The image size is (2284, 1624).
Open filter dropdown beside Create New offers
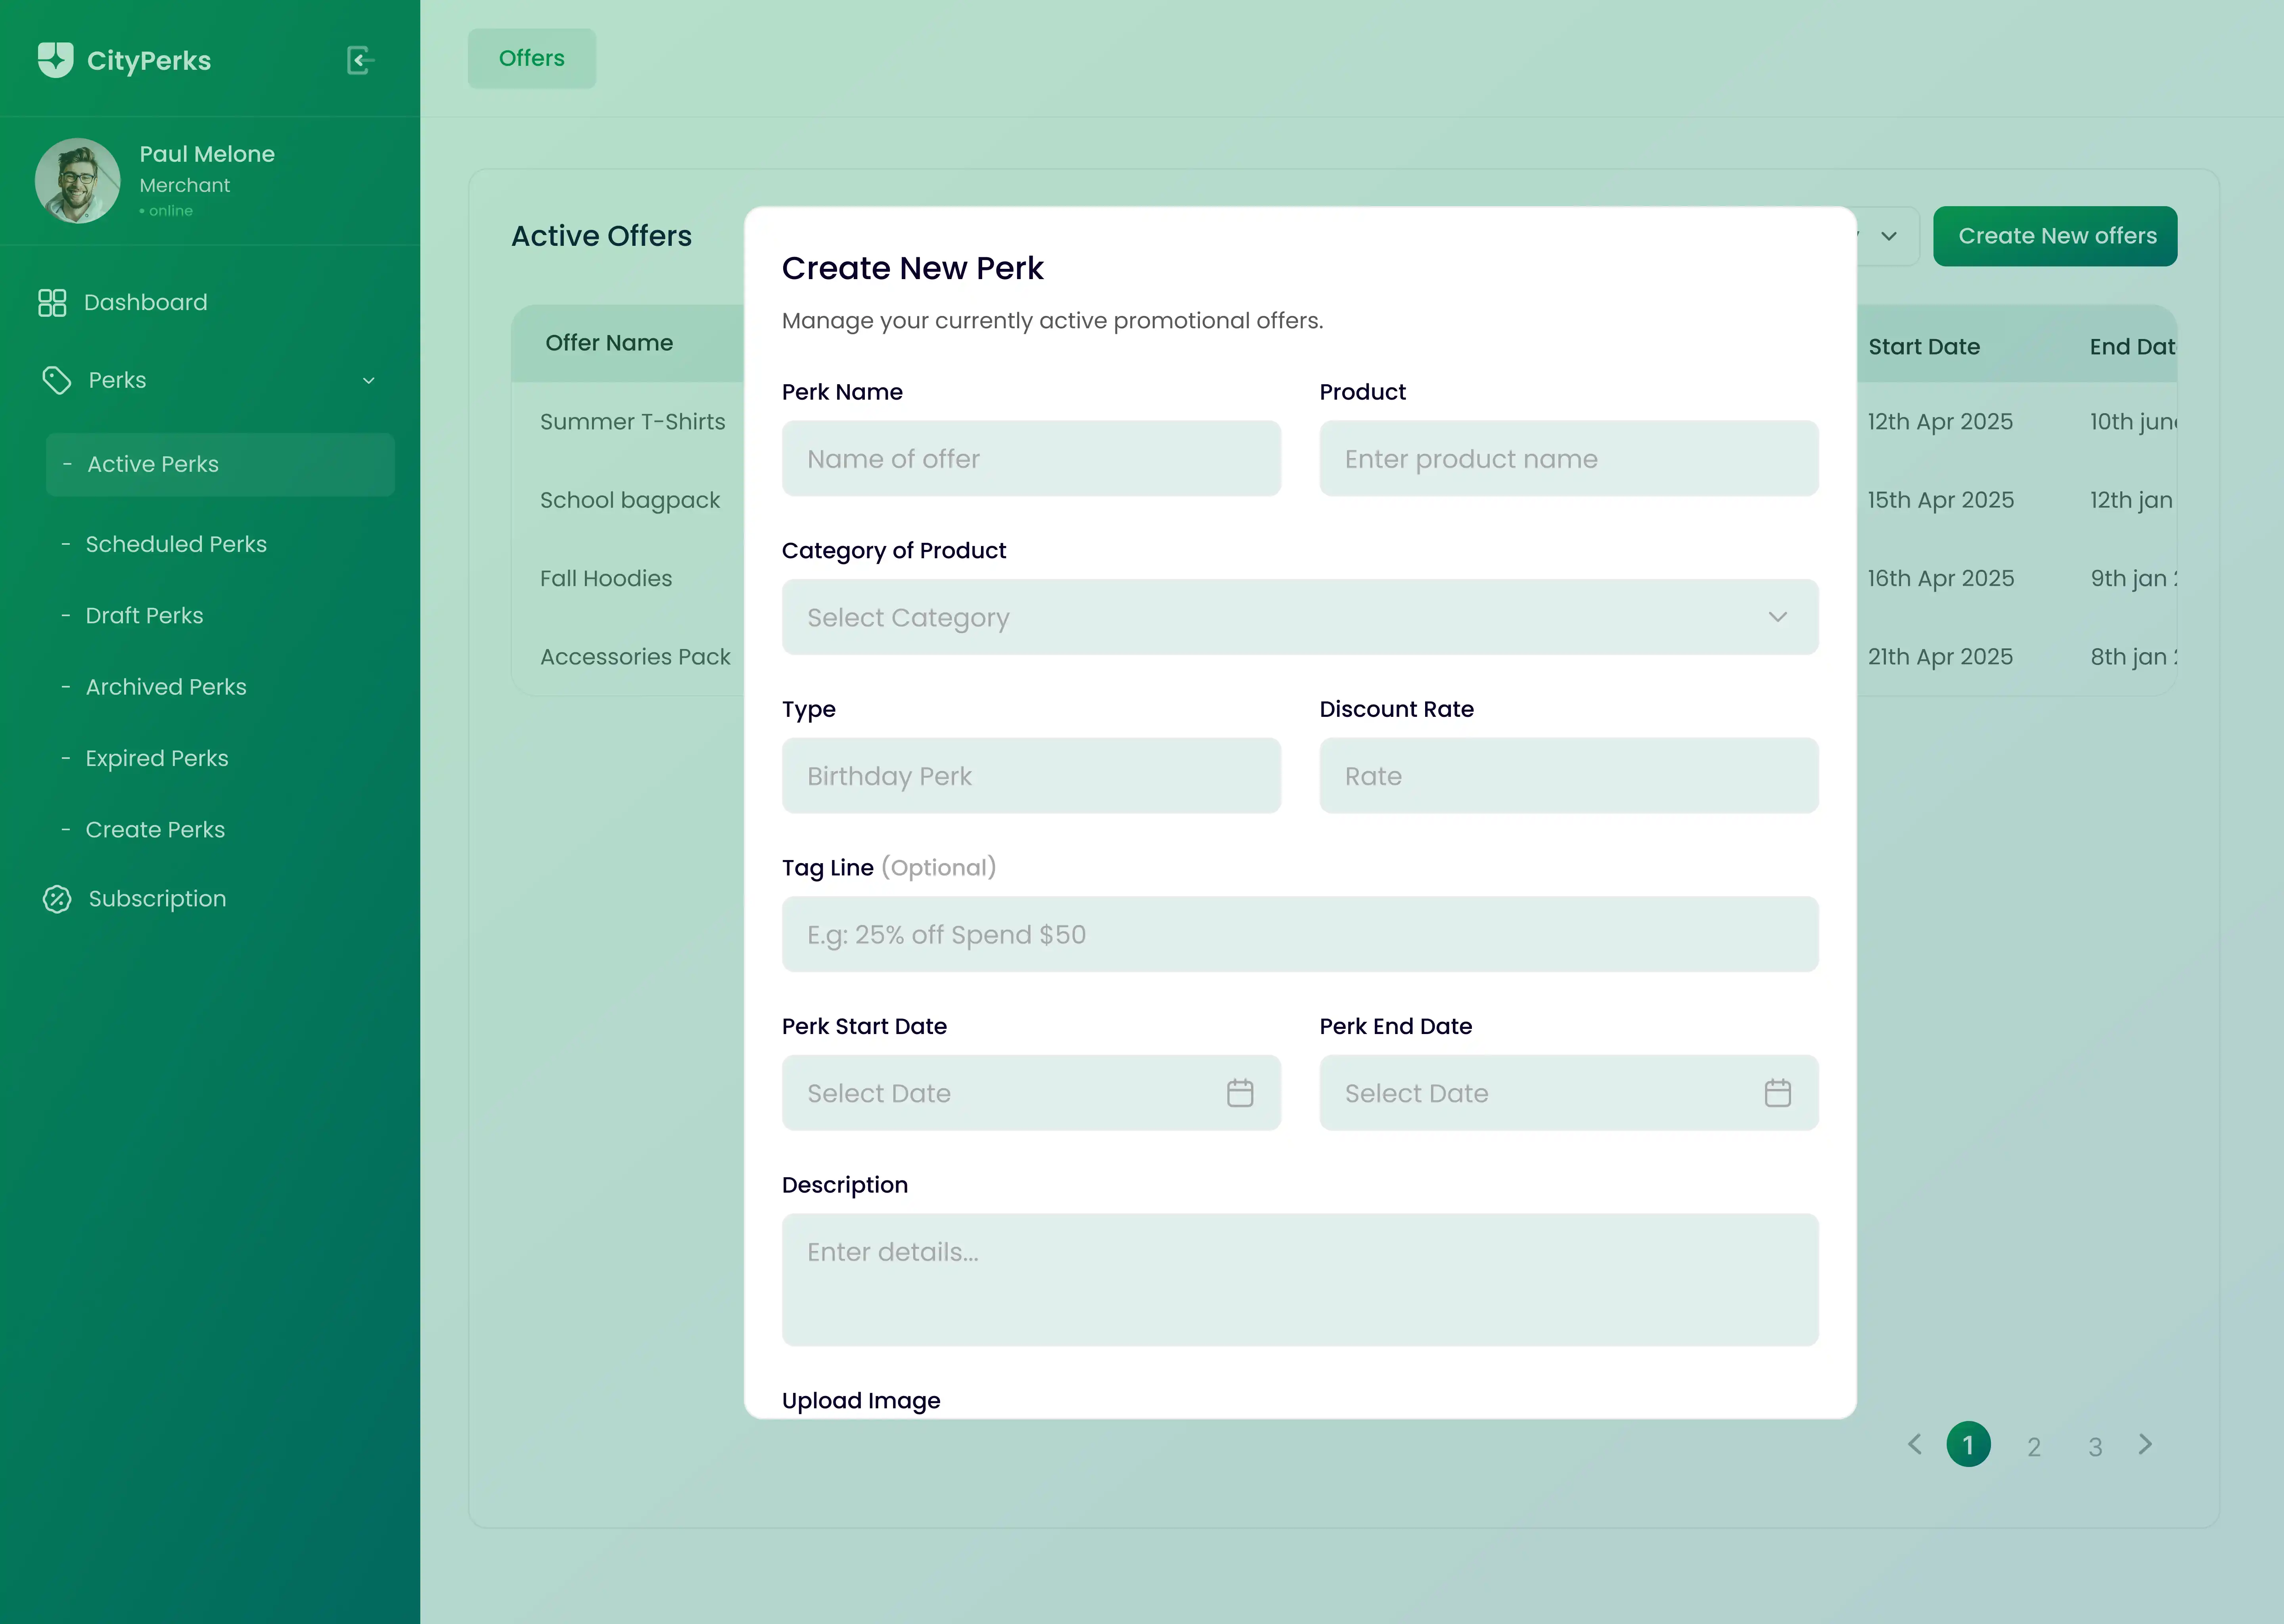[x=1889, y=236]
